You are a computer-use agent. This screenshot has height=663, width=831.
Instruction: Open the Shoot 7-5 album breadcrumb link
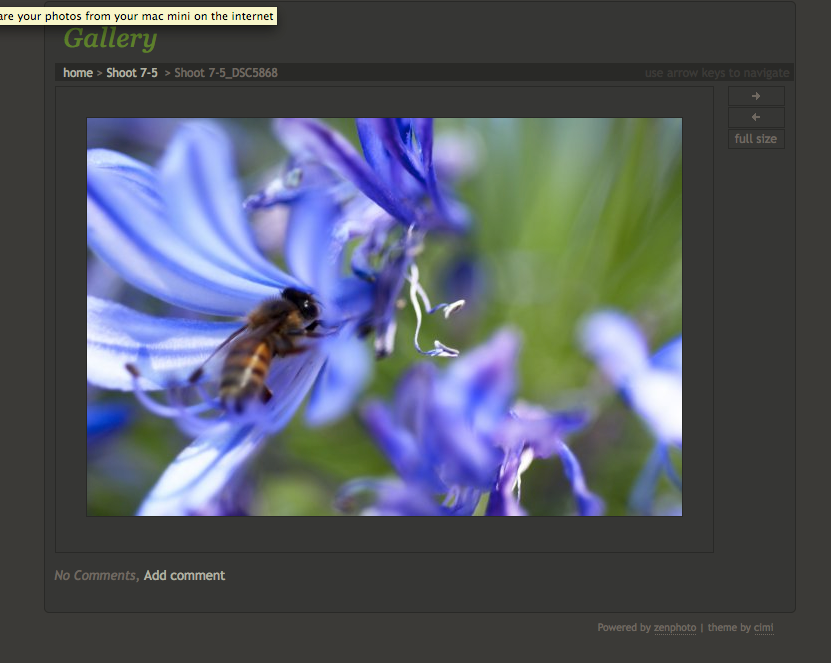point(129,72)
